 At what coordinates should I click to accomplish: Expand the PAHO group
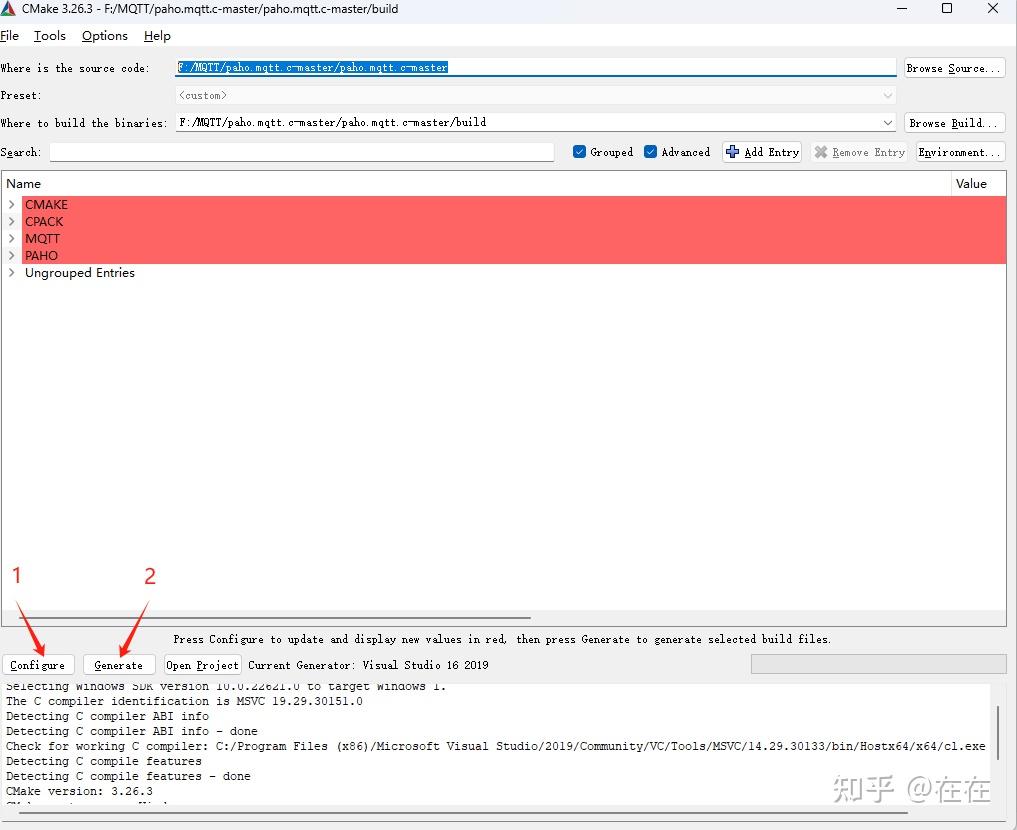[x=11, y=255]
